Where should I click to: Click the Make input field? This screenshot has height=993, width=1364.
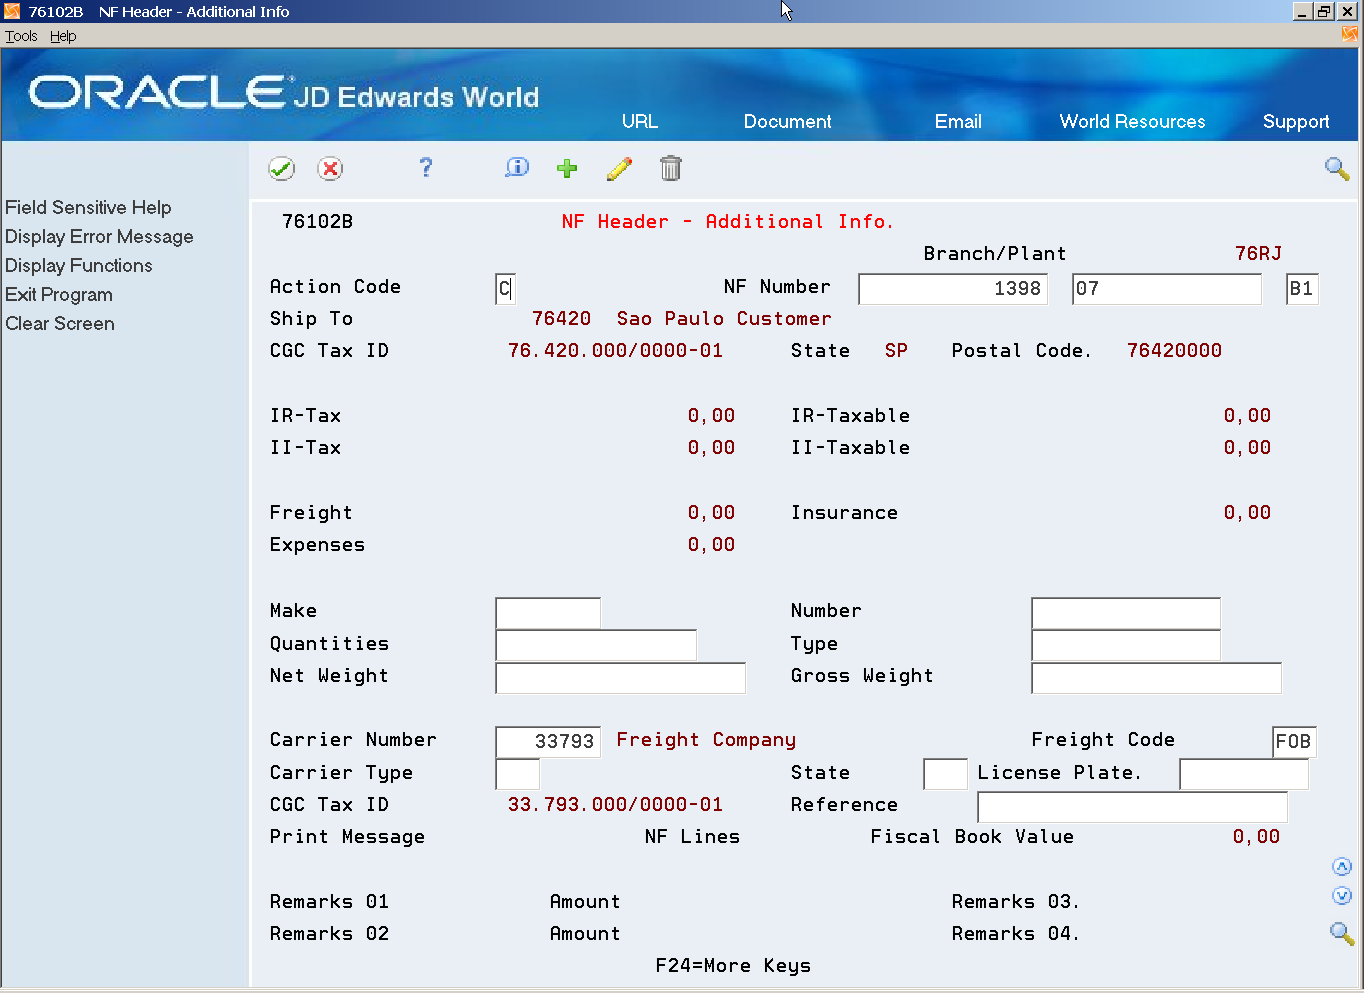tap(548, 612)
